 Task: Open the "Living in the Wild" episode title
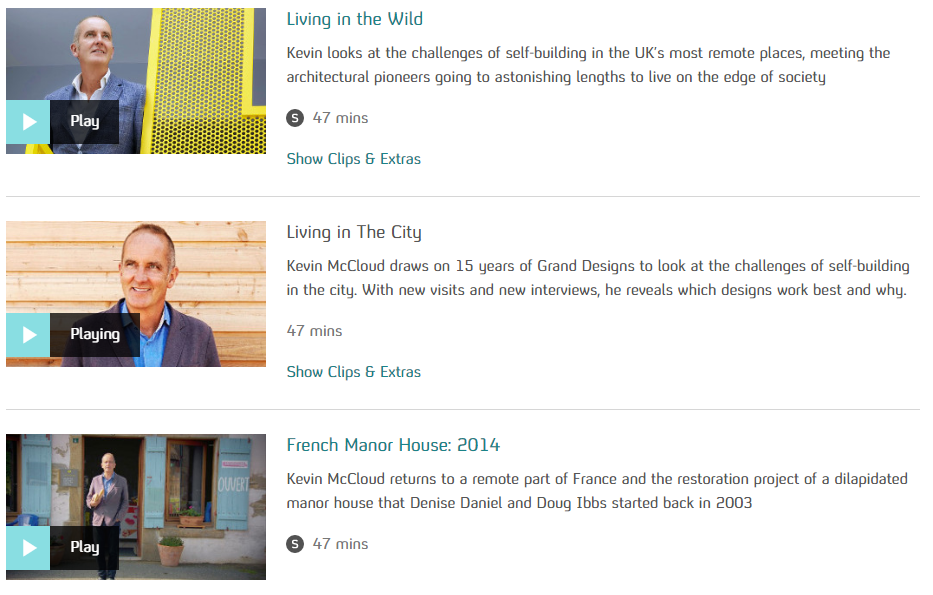point(354,19)
